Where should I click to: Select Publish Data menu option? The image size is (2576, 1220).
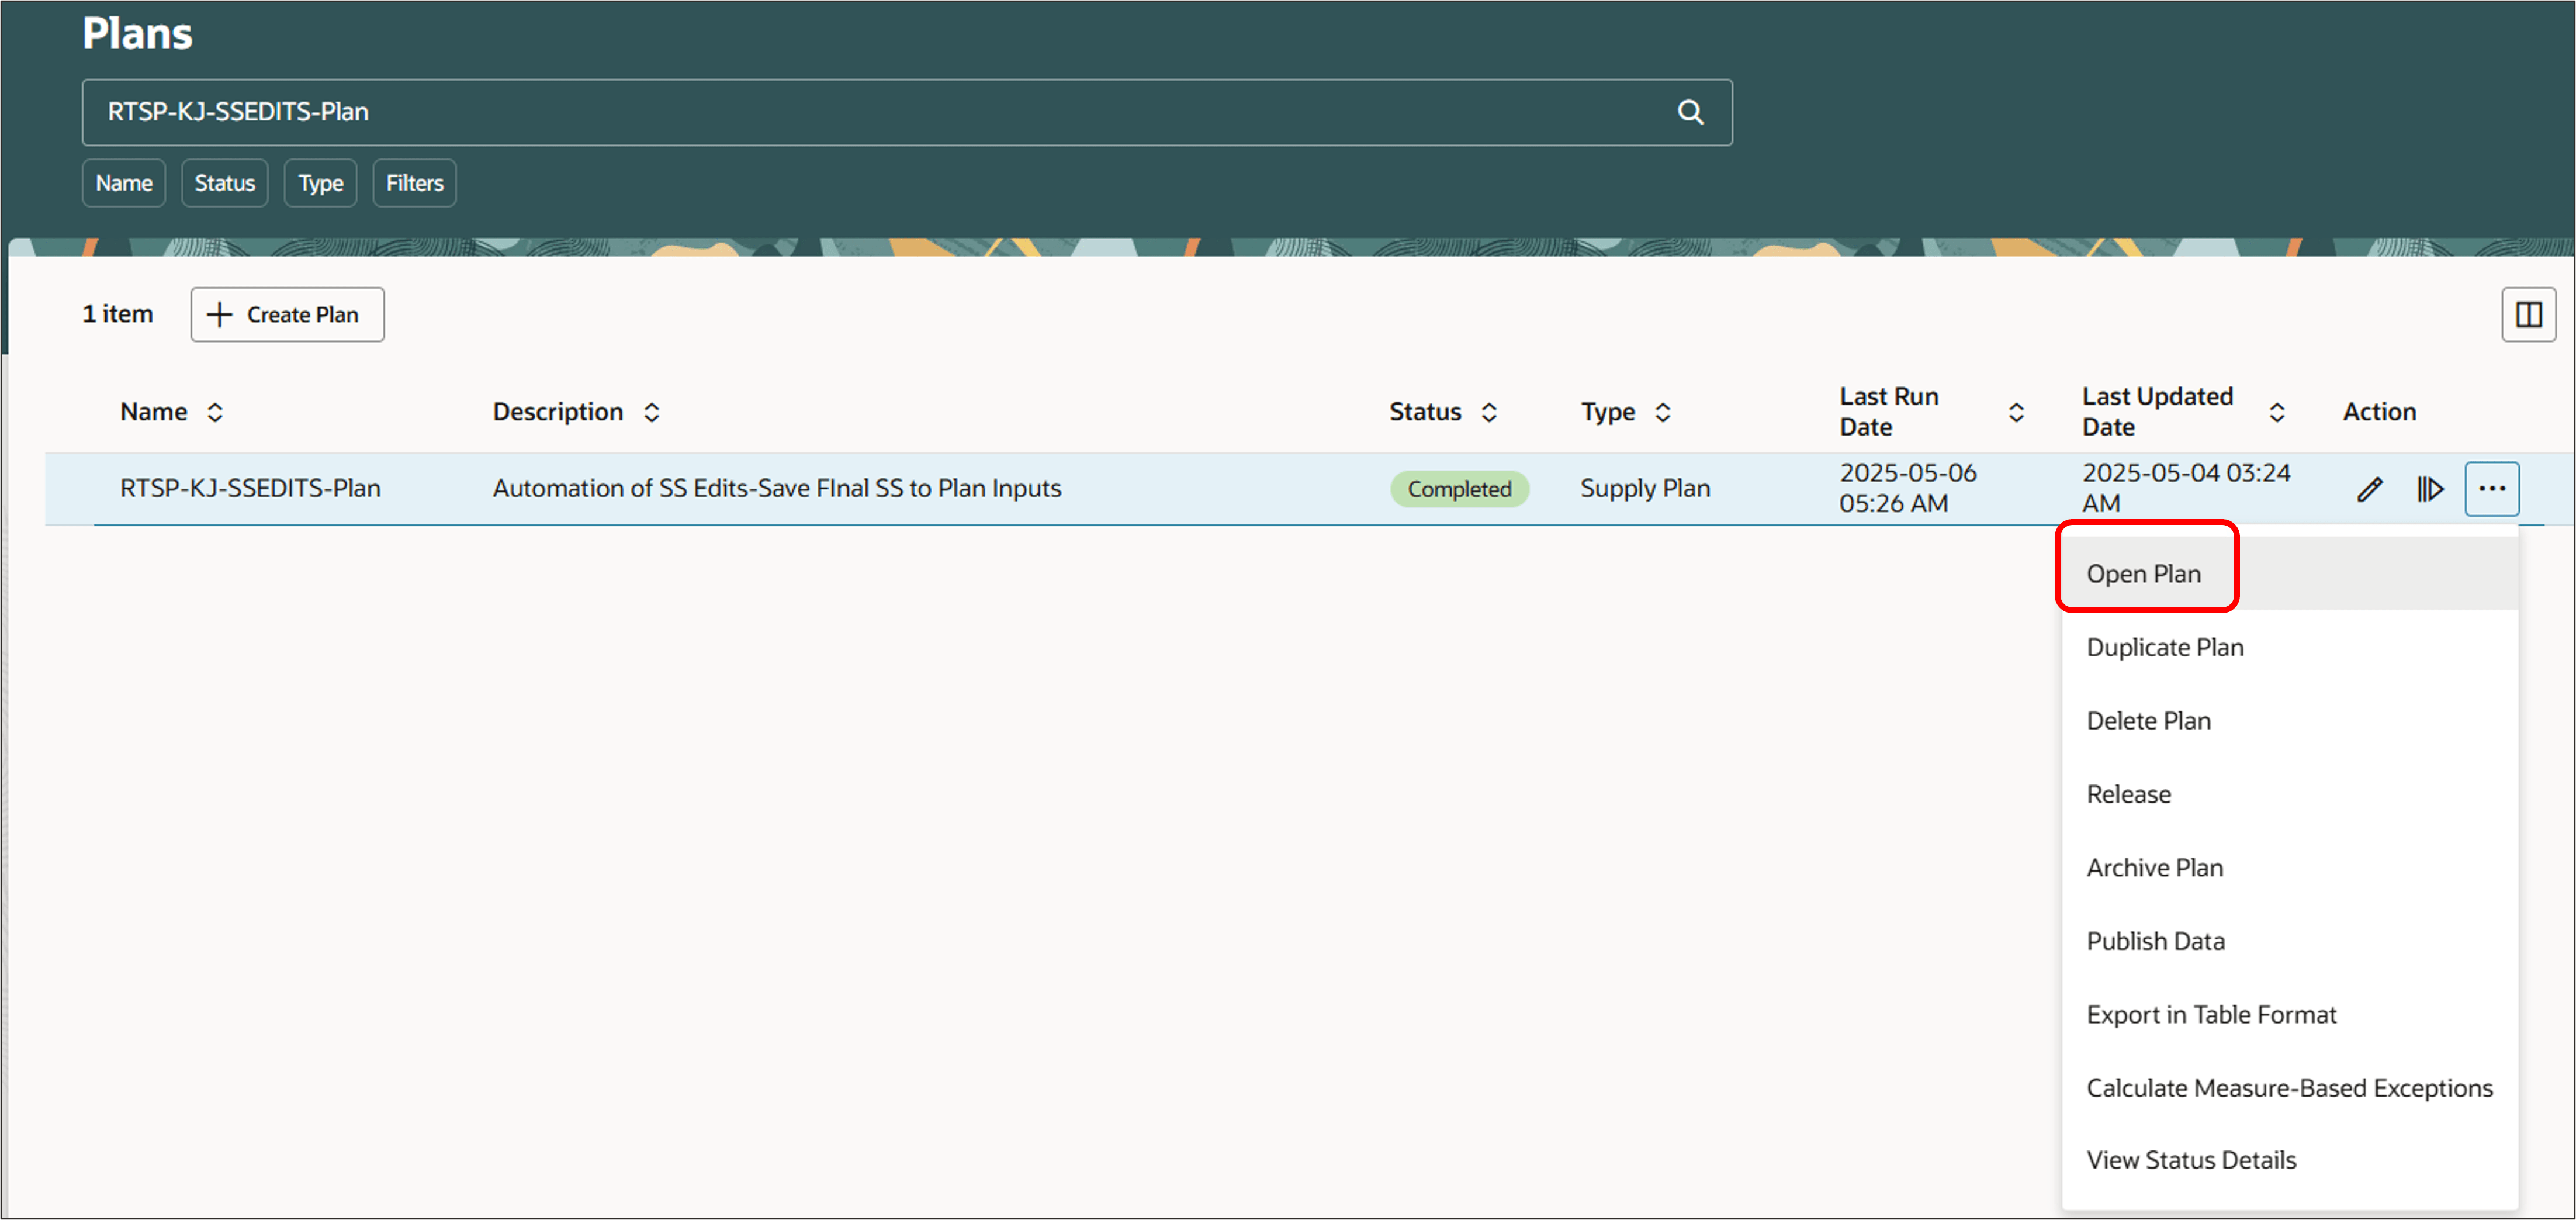point(2155,941)
